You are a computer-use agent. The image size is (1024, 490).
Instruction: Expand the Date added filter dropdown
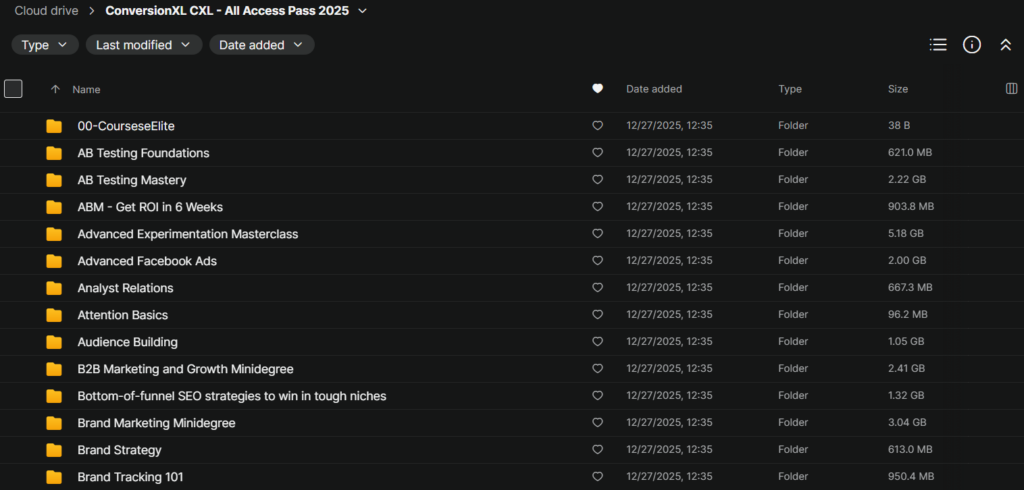coord(261,45)
